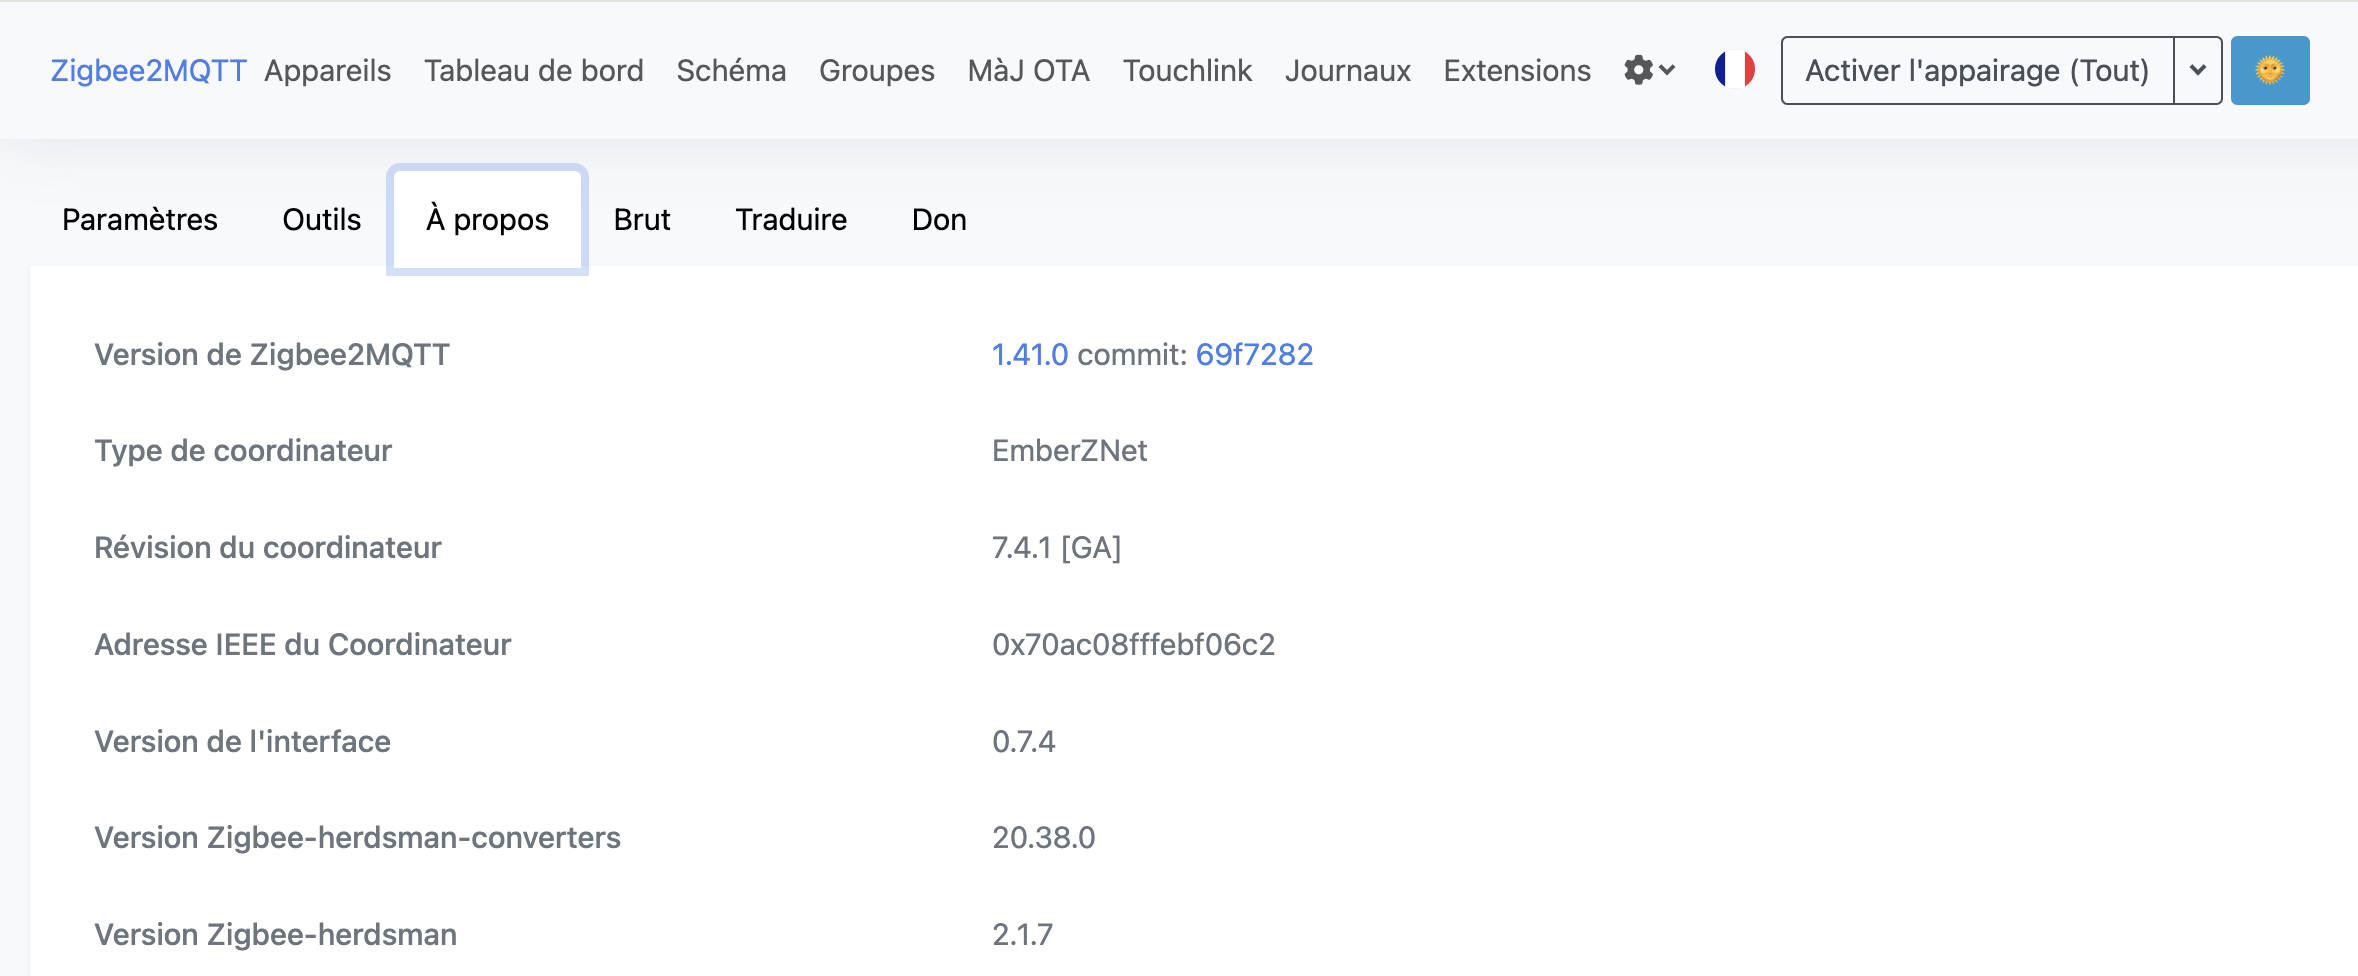
Task: Open Tableau de bord
Action: pyautogui.click(x=533, y=71)
